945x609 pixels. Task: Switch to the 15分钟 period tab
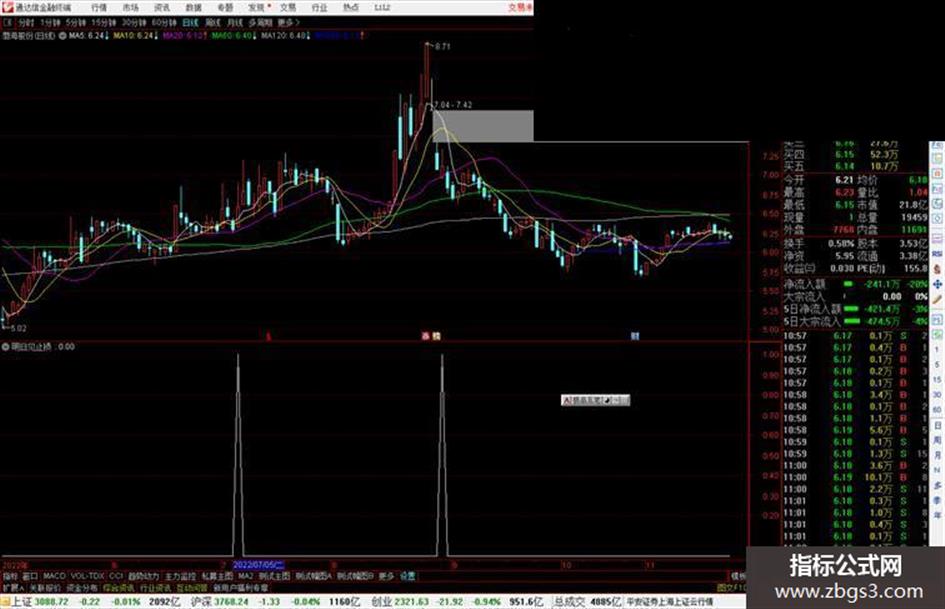(104, 22)
